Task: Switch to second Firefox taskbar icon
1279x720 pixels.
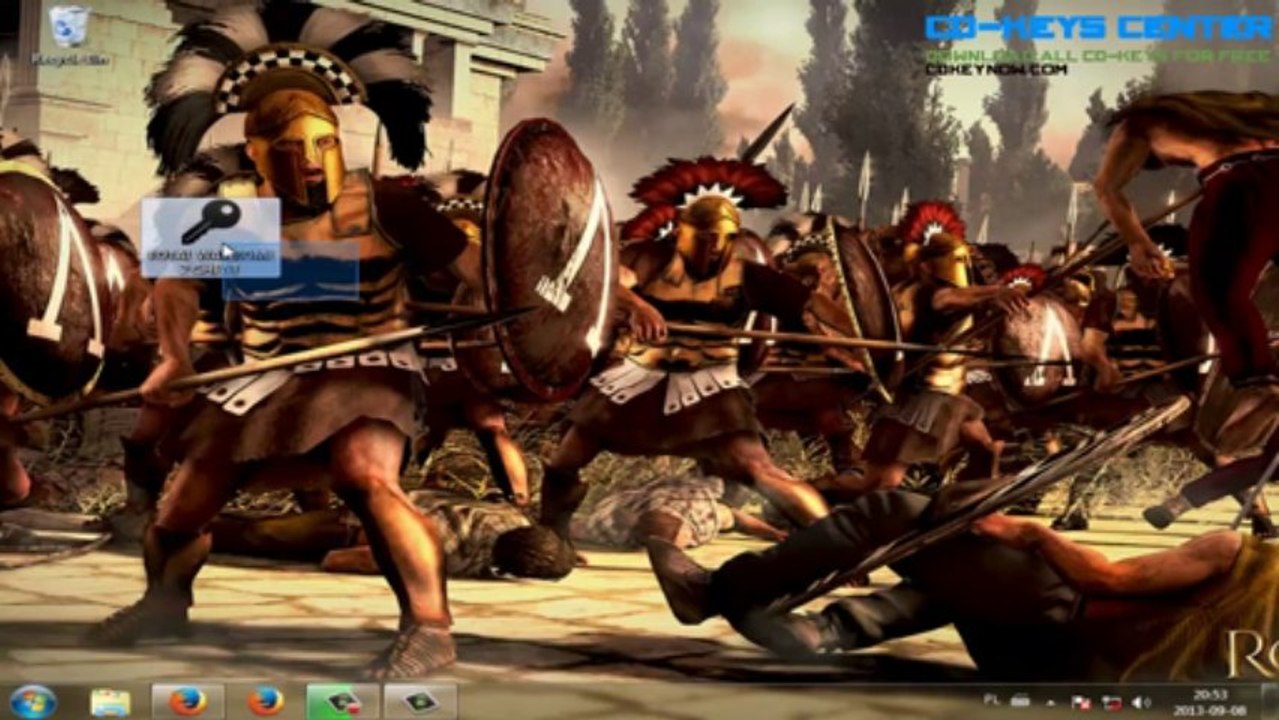Action: pyautogui.click(x=265, y=702)
